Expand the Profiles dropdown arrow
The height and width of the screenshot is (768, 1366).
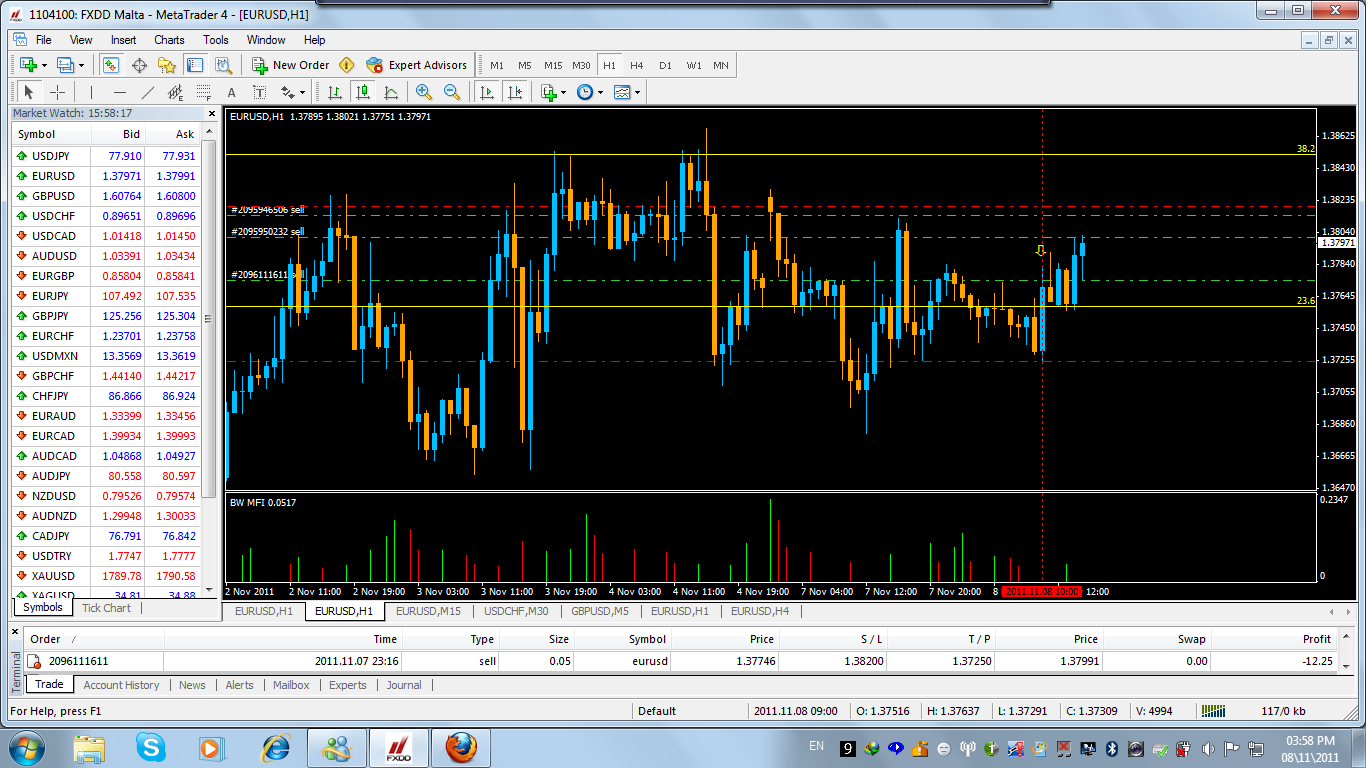coord(82,65)
